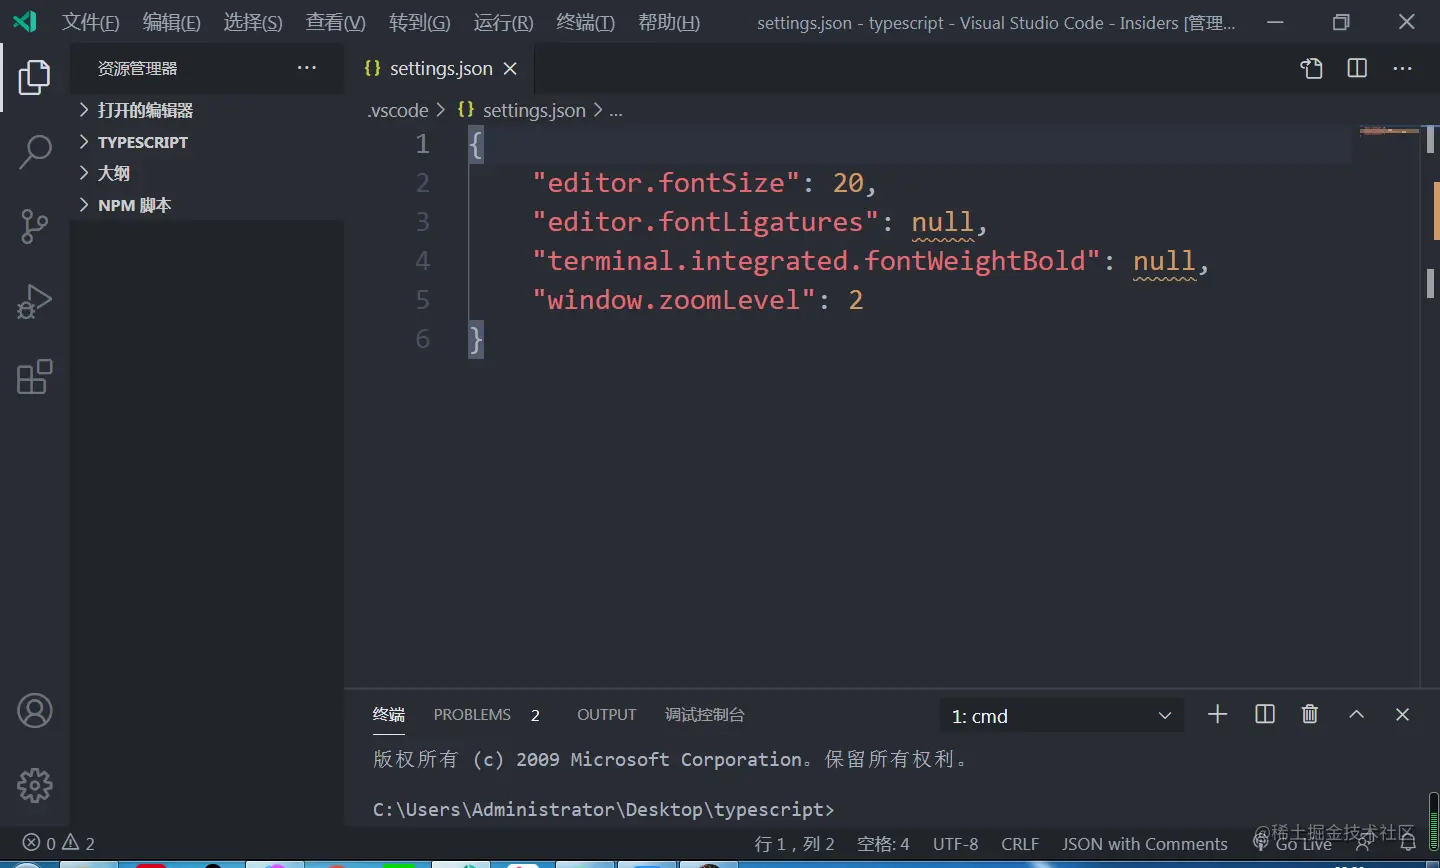Click the errors and warnings status indicator

59,843
